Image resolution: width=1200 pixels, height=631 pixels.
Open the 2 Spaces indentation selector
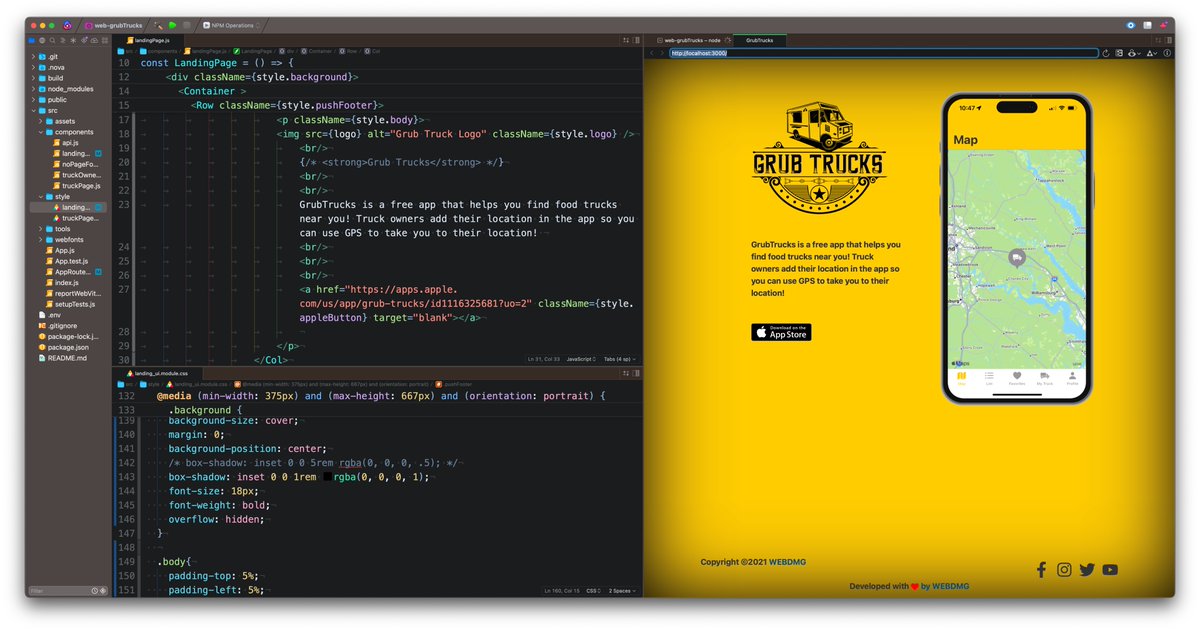[x=623, y=591]
